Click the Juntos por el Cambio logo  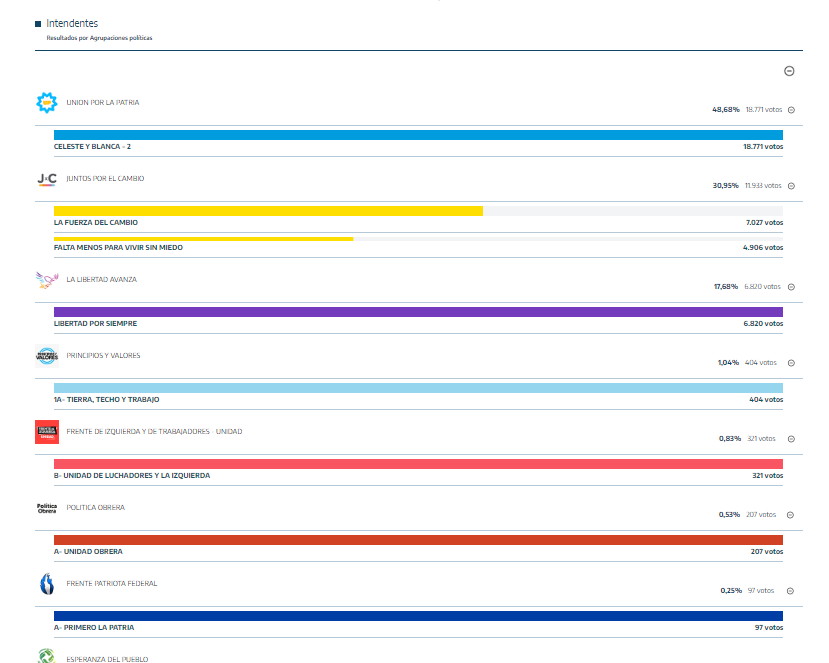(46, 179)
